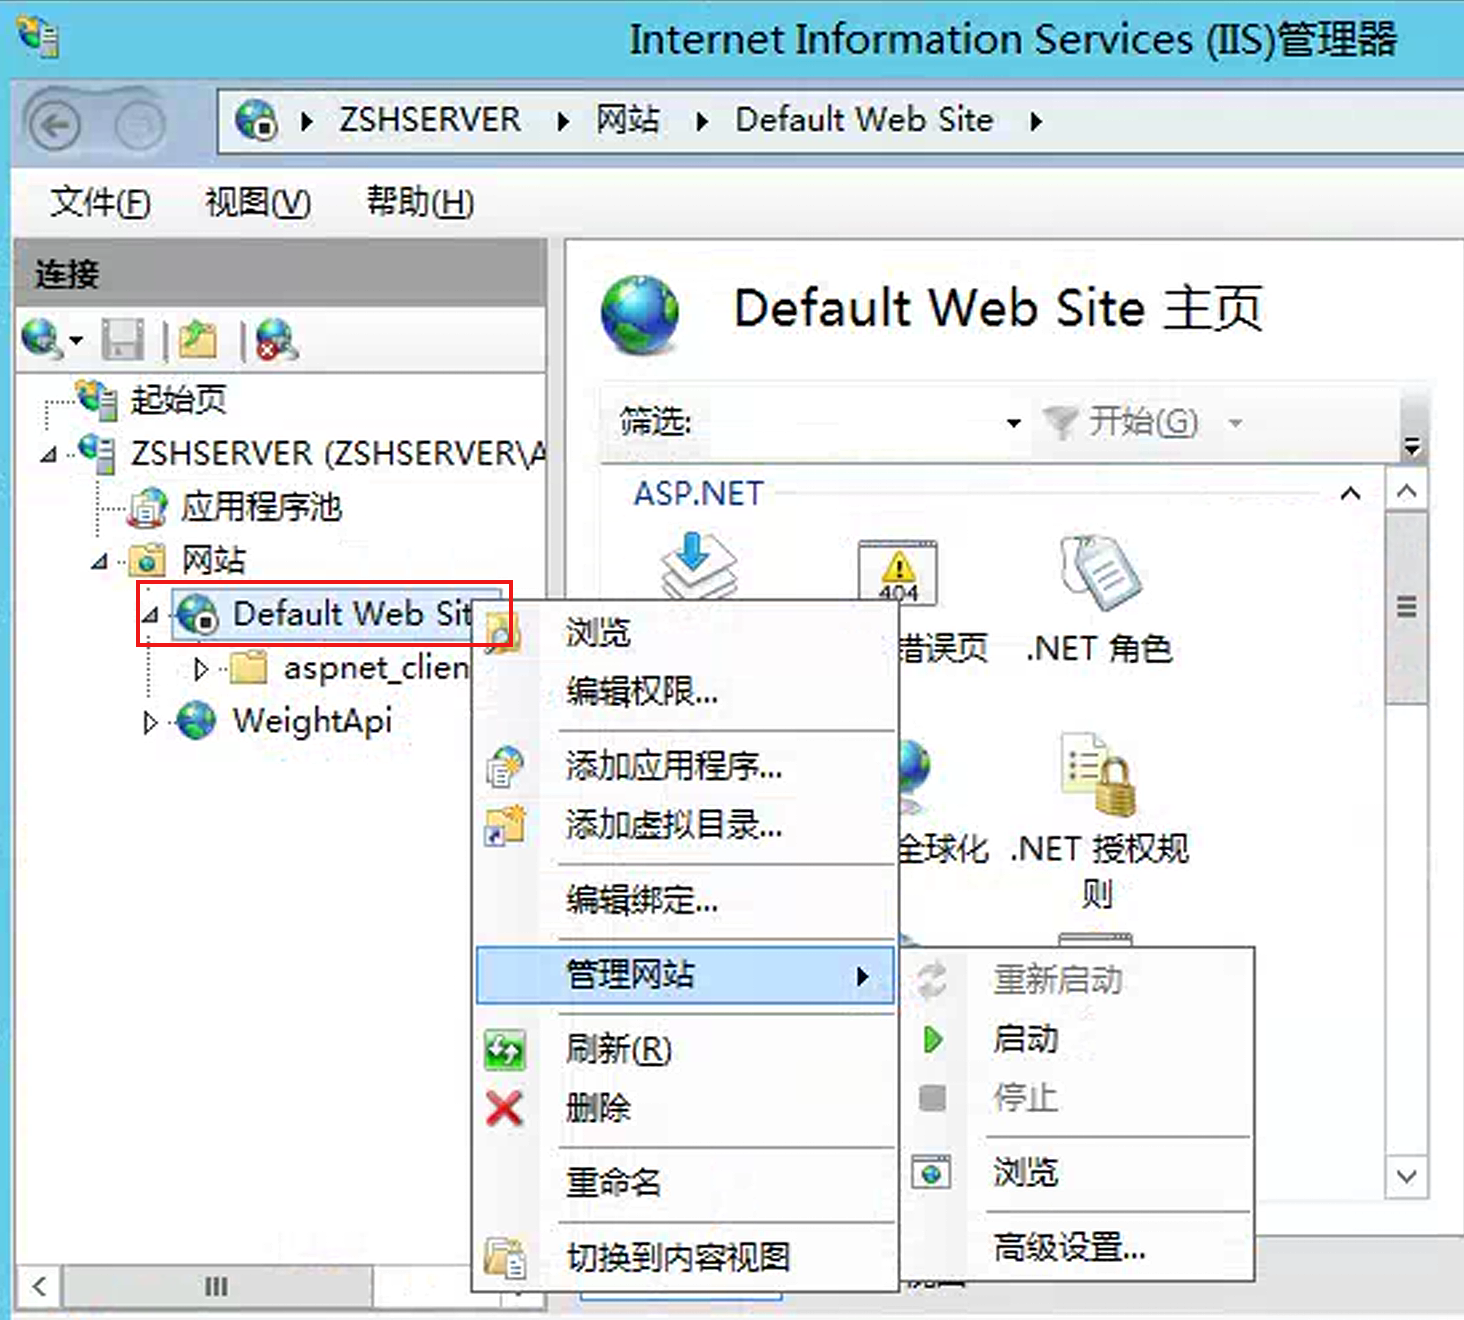Screen dimensions: 1464x1320
Task: Choose 启动 to start the website
Action: pos(1077,1040)
